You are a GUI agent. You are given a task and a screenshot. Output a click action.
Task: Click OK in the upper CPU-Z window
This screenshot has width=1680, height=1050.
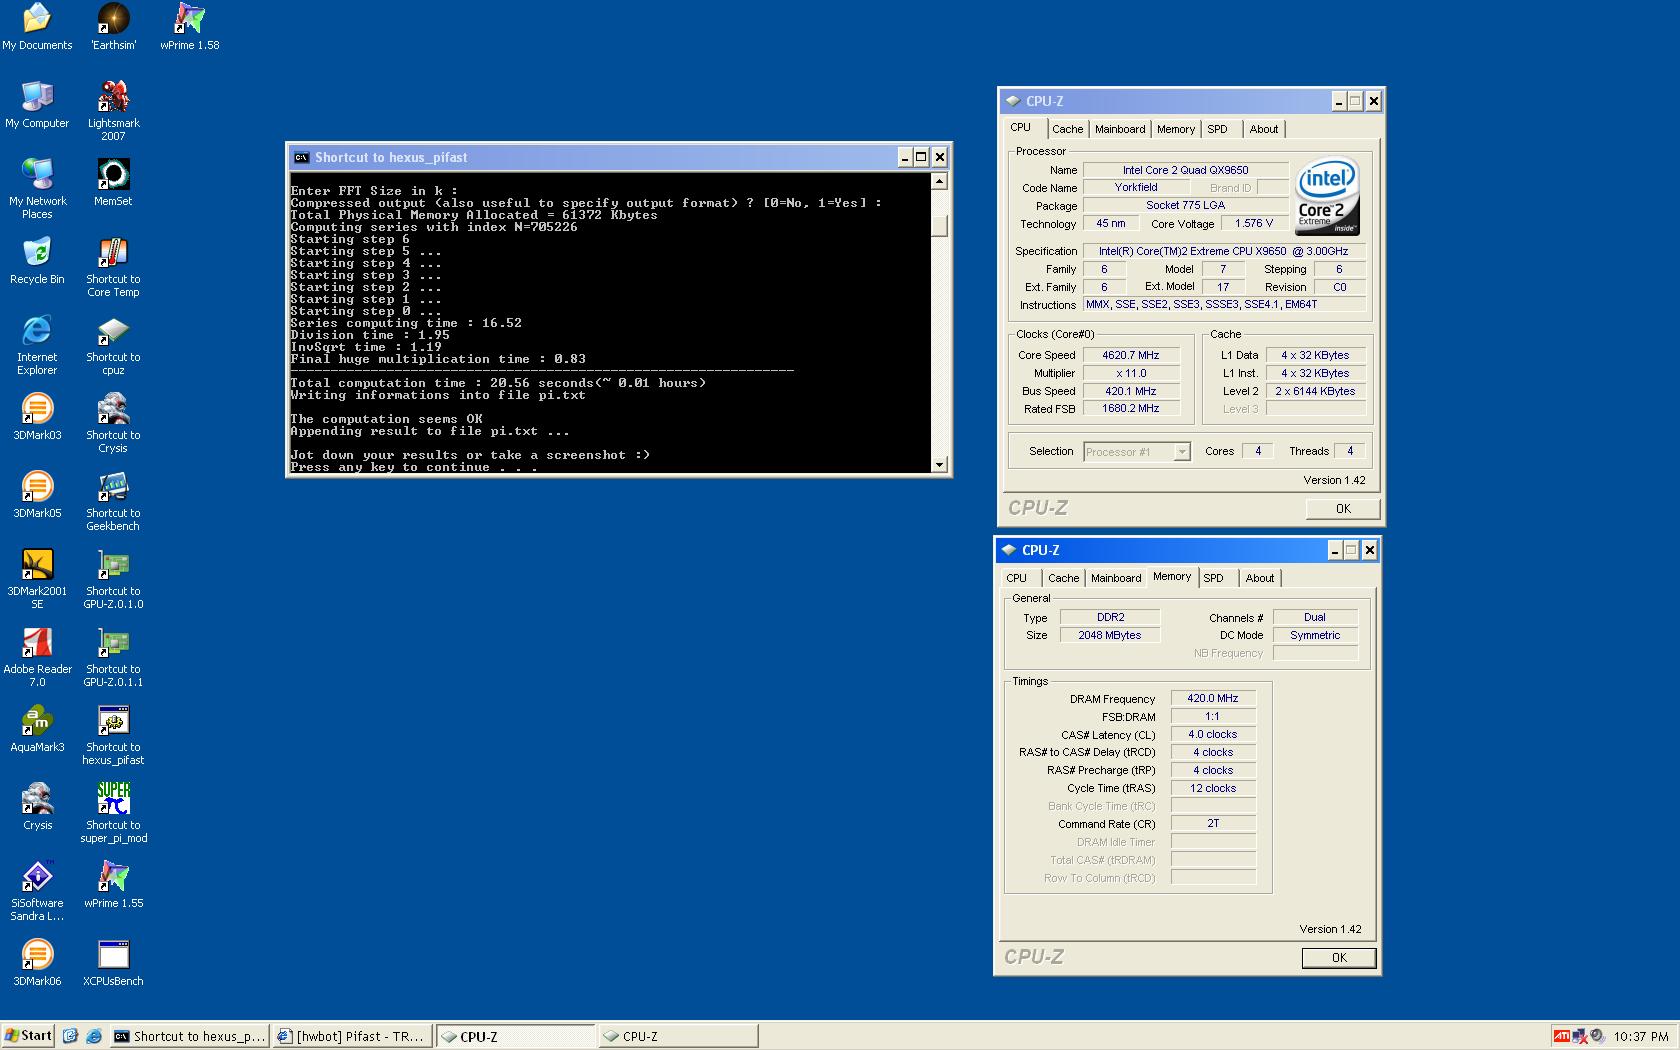tap(1343, 509)
